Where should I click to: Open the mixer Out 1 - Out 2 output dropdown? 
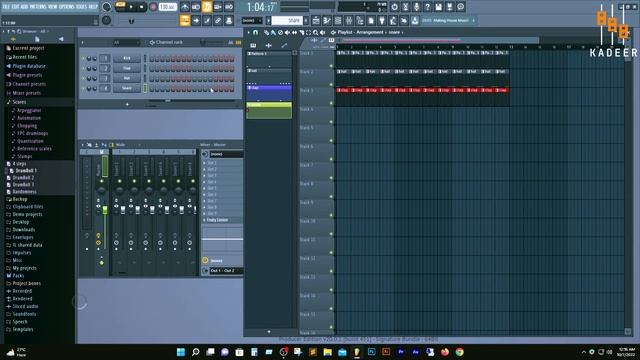tap(226, 271)
